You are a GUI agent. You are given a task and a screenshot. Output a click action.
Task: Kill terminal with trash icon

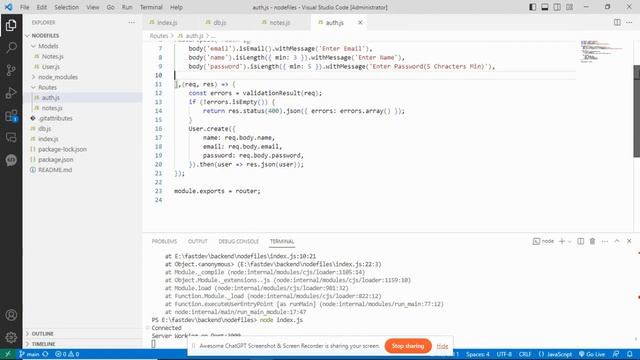point(592,241)
